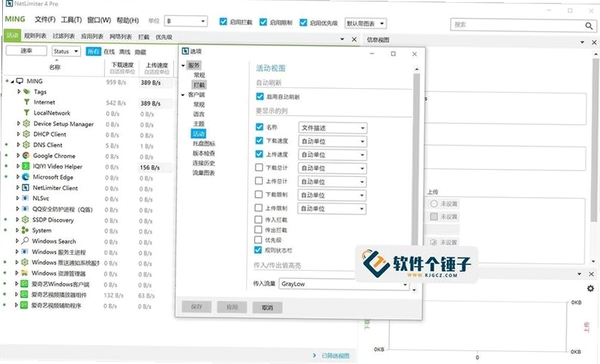Open the Status filter dropdown

point(66,51)
